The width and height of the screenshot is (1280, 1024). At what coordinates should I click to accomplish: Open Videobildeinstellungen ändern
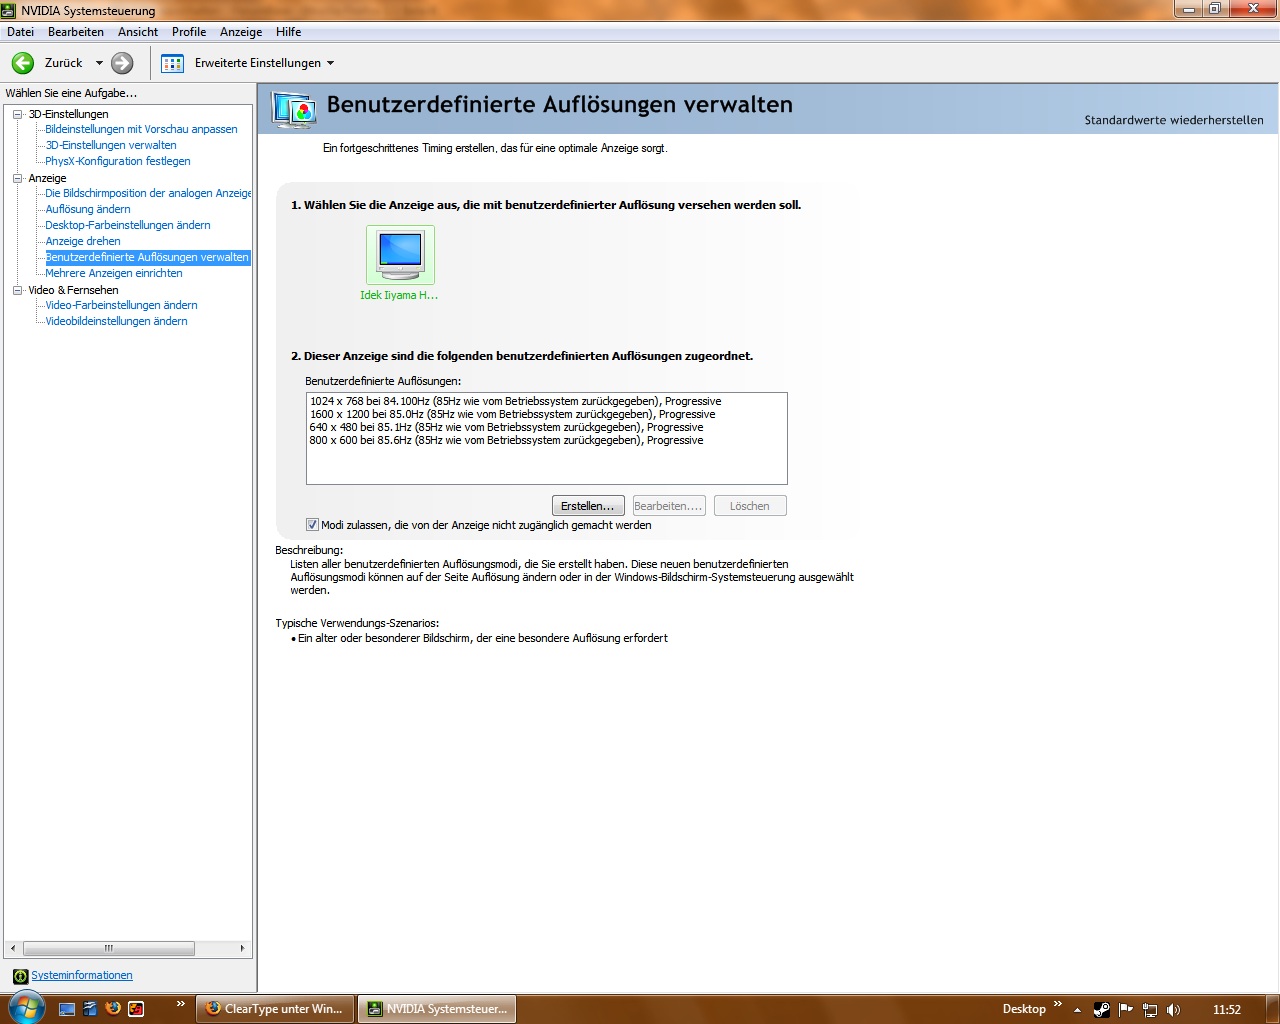[116, 321]
